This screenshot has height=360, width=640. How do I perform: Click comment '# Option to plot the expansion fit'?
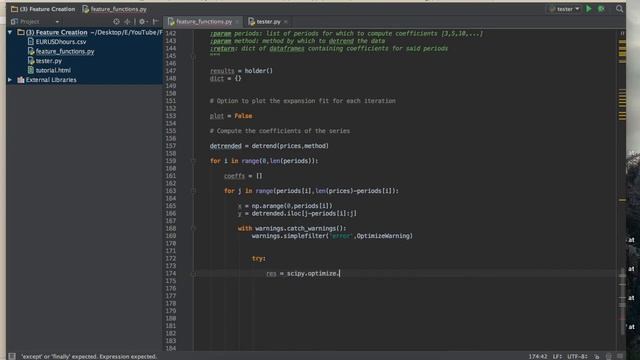pyautogui.click(x=302, y=101)
